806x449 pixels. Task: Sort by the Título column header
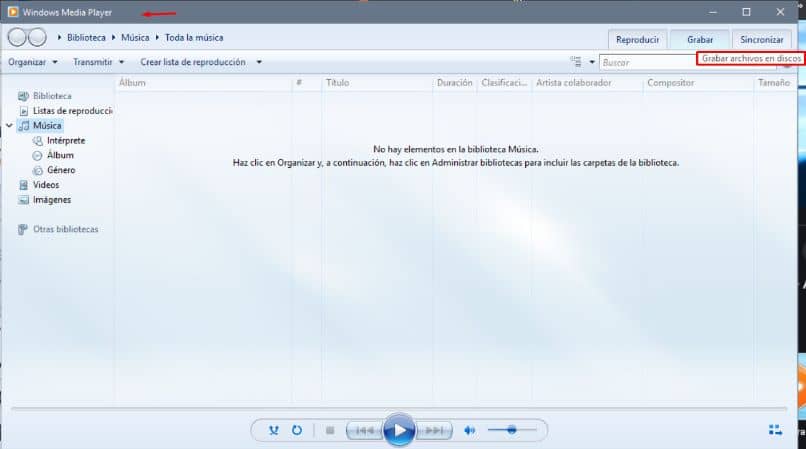tap(377, 83)
